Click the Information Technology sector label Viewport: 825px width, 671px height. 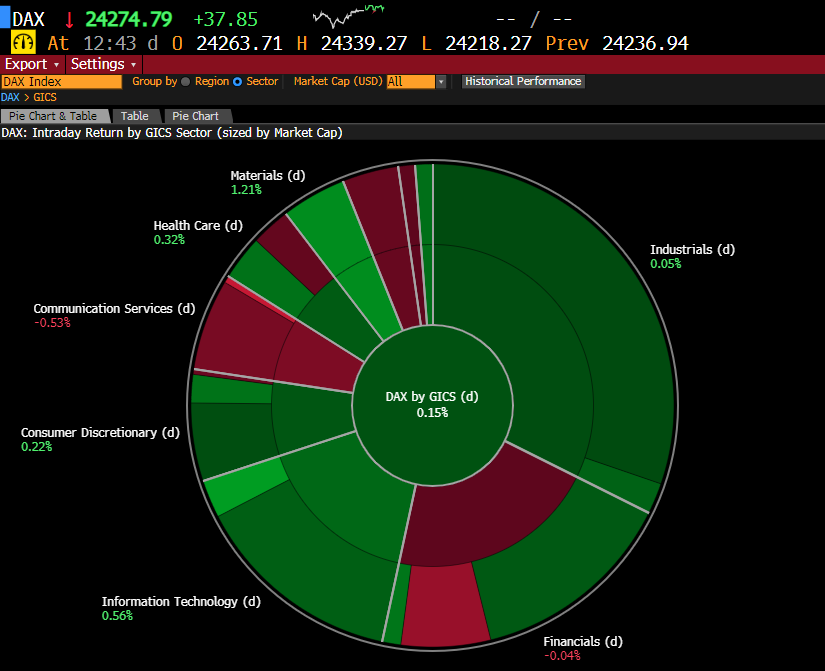[x=180, y=602]
